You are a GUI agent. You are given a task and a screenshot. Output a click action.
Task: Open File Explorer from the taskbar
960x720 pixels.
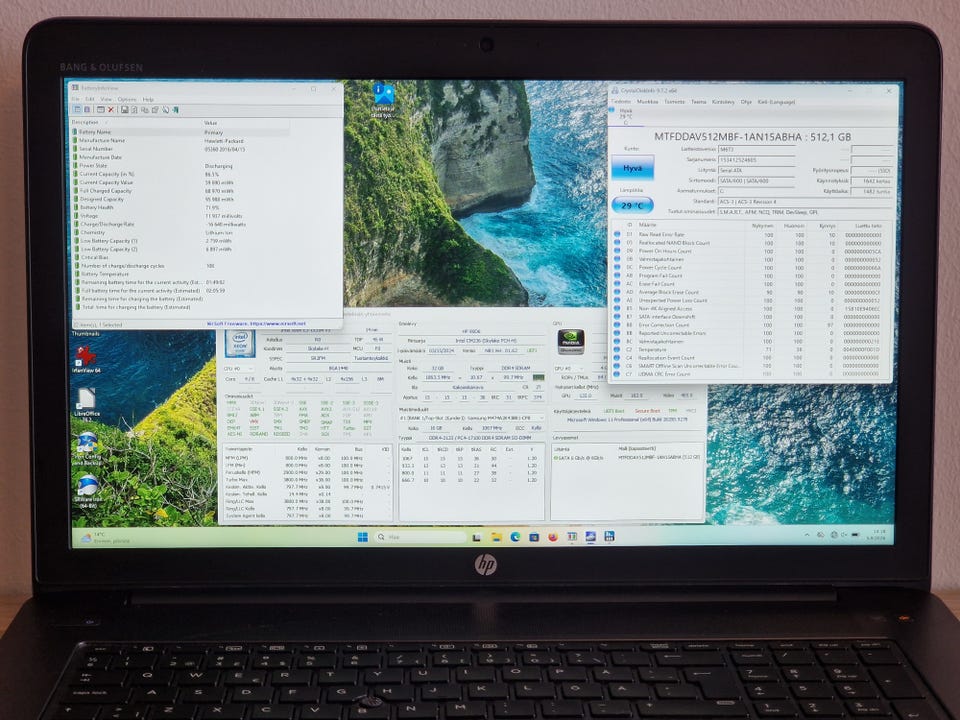point(497,537)
